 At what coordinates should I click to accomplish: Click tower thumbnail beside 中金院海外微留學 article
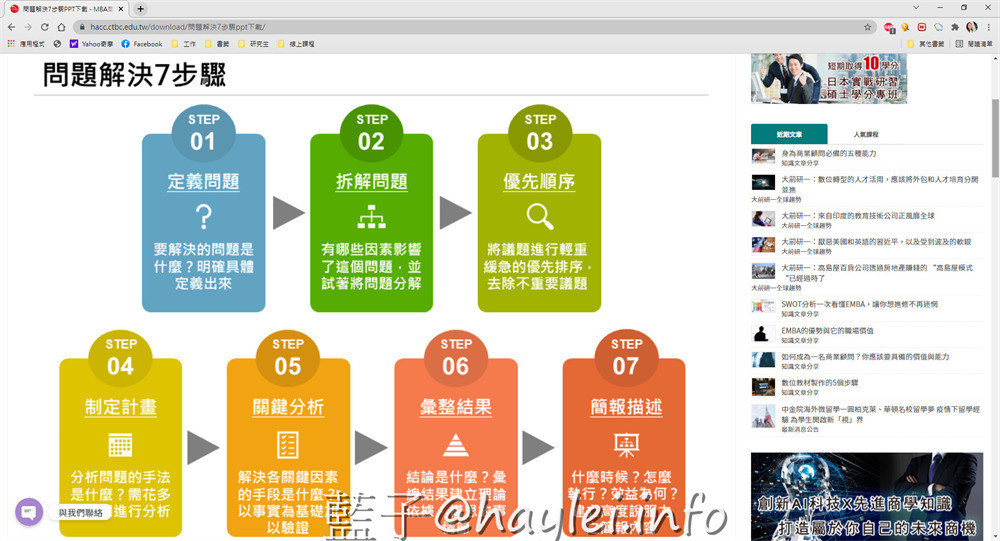click(763, 416)
